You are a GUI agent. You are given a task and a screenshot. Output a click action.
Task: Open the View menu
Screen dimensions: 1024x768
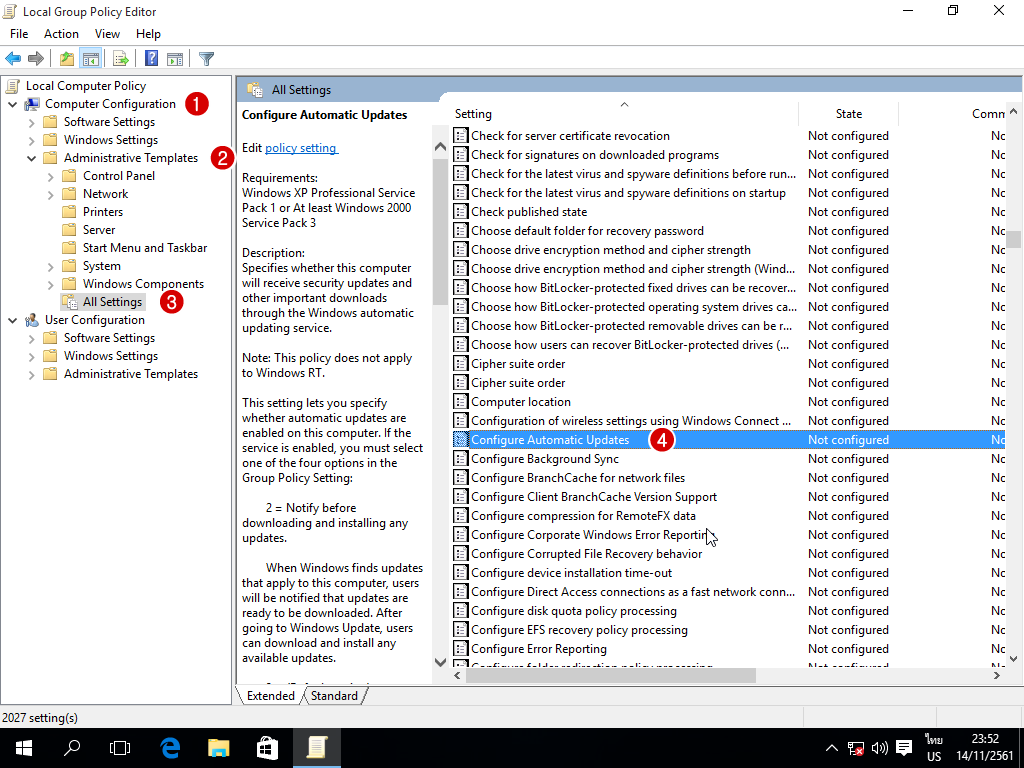107,33
